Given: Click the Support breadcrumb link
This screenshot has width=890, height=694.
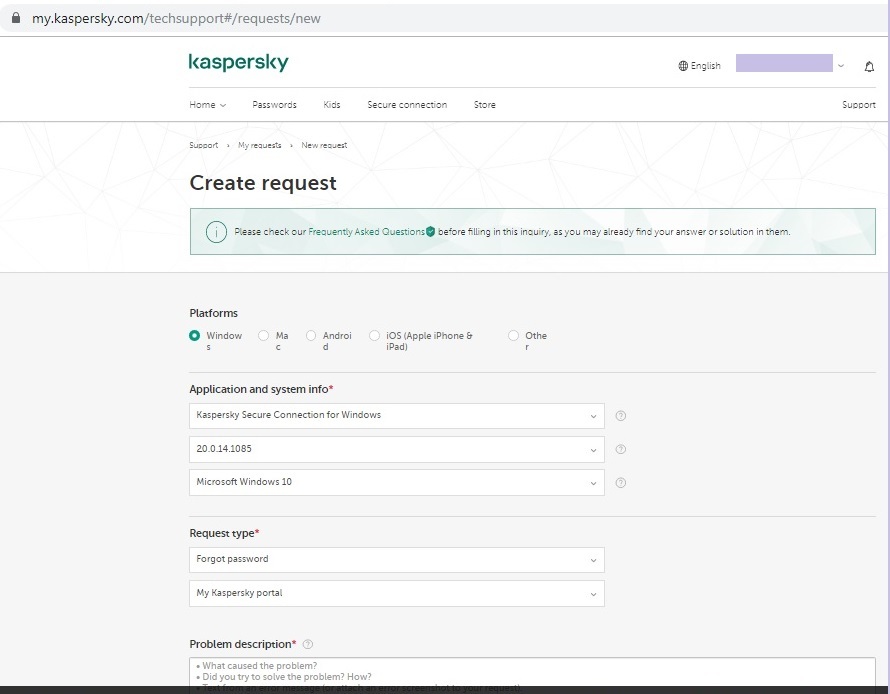Looking at the screenshot, I should tap(204, 145).
